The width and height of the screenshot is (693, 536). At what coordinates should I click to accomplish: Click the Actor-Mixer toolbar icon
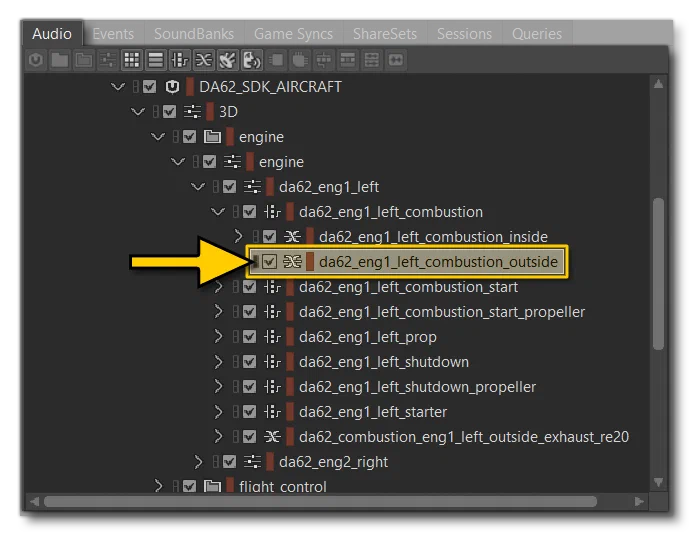[107, 60]
